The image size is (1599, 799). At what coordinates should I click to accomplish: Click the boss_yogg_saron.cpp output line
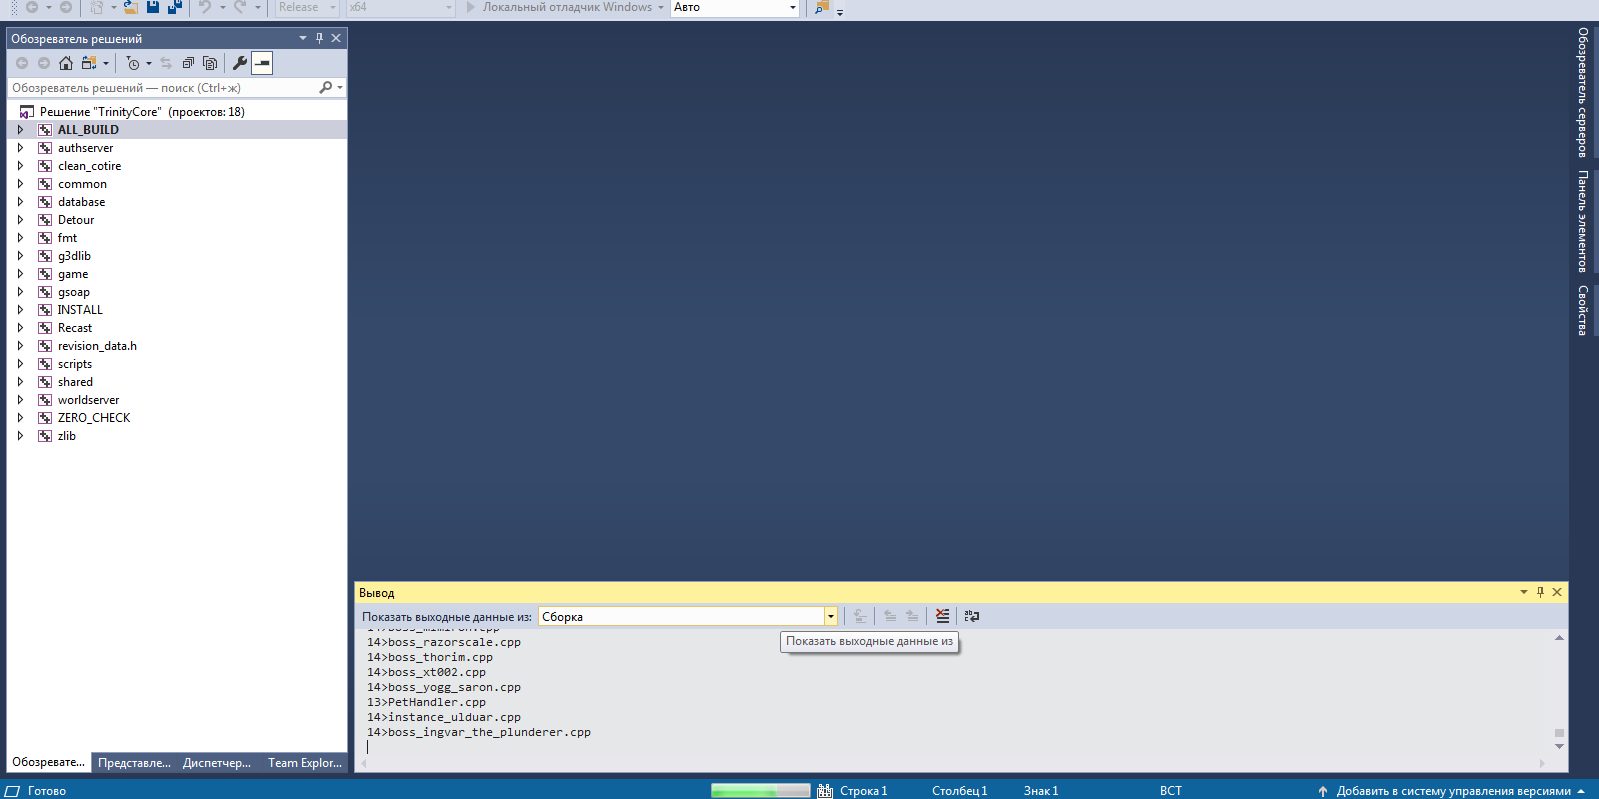pos(444,687)
